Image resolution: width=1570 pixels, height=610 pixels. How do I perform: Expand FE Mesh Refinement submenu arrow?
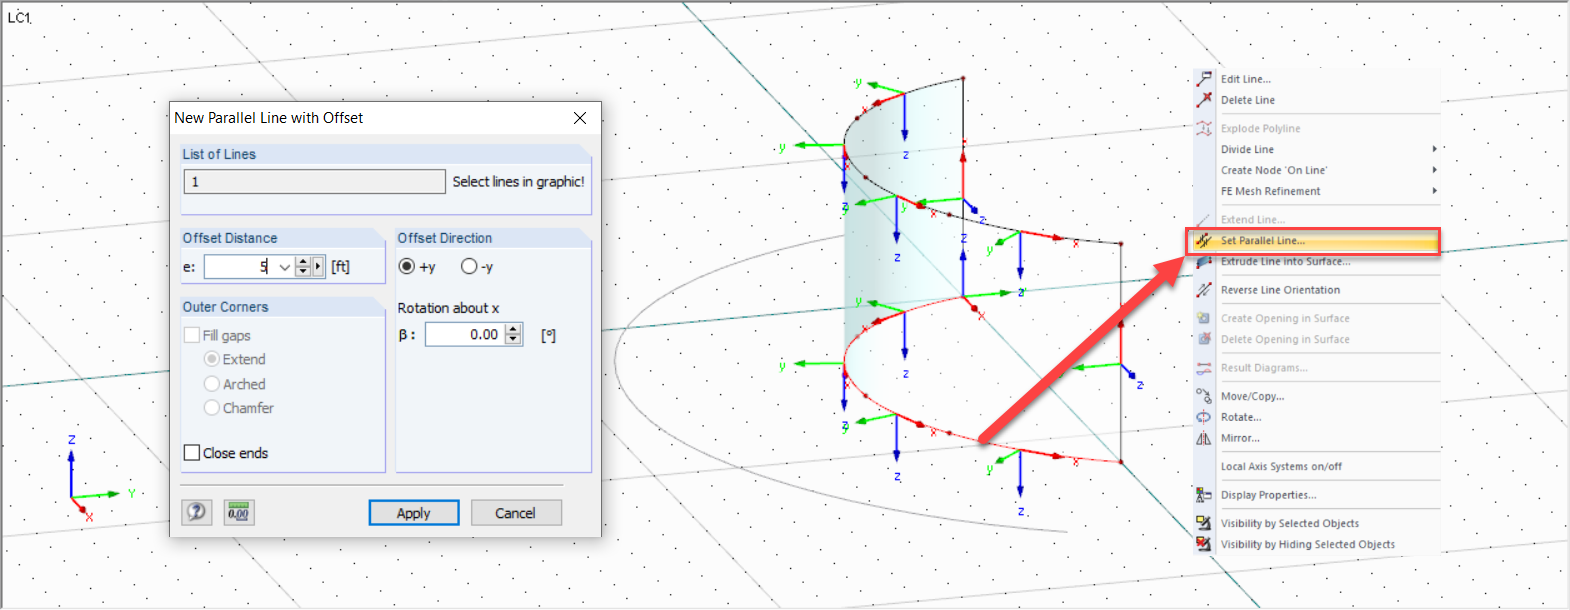point(1434,191)
